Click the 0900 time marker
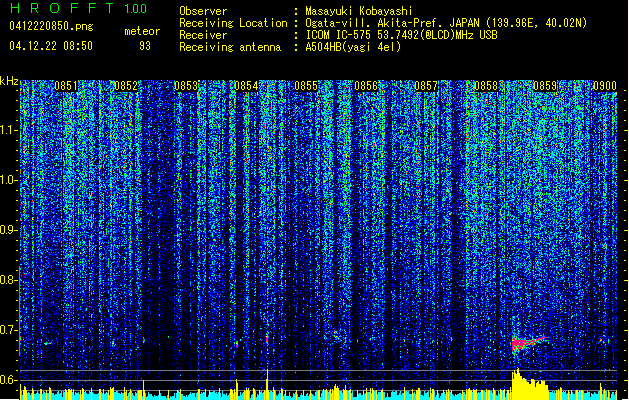Image resolution: width=629 pixels, height=400 pixels. pos(605,86)
